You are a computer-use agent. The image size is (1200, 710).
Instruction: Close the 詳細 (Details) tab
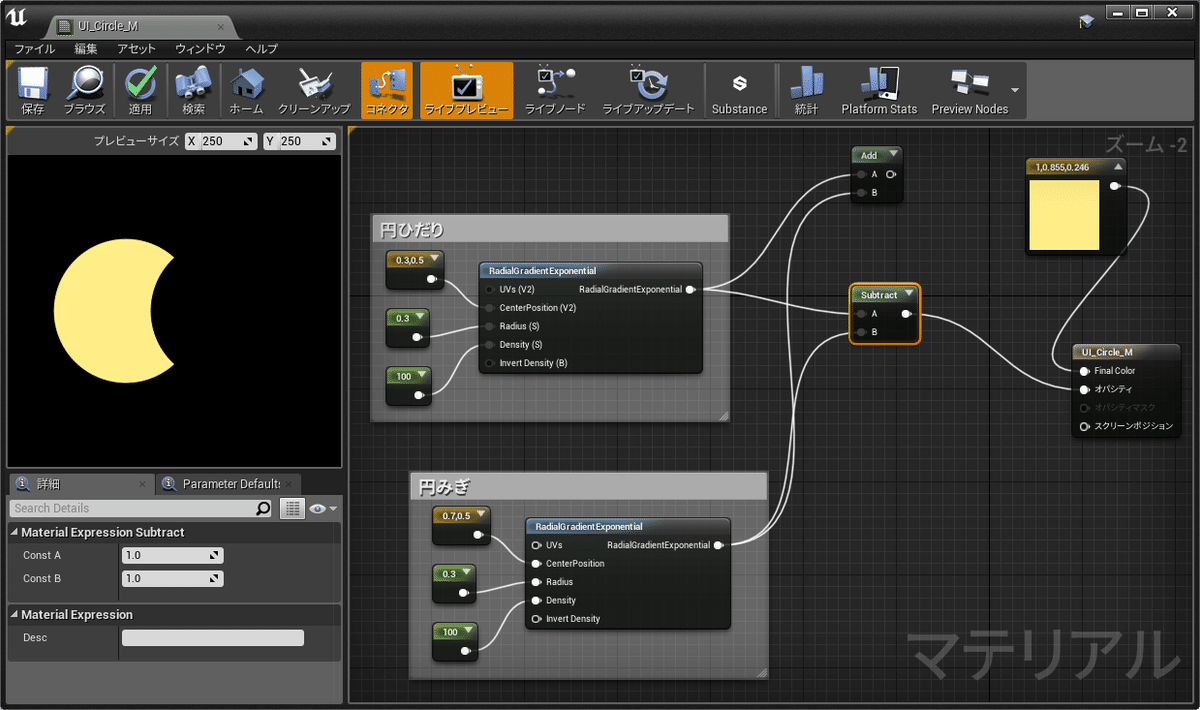[142, 485]
